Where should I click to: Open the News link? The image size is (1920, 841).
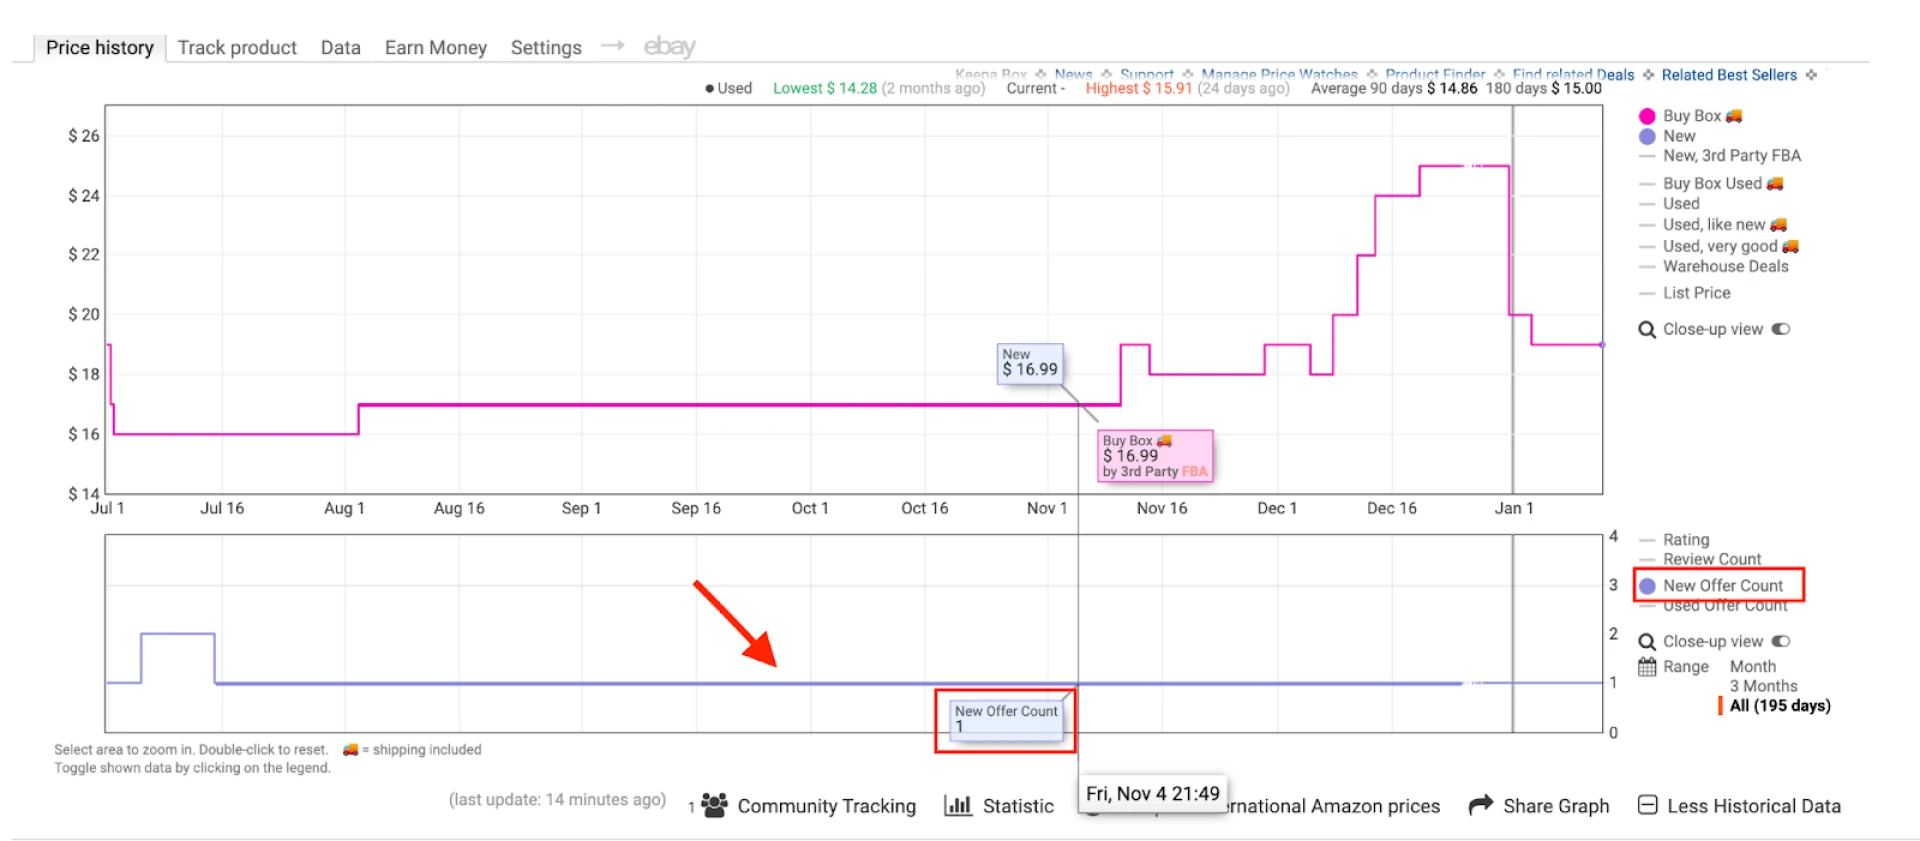1073,75
